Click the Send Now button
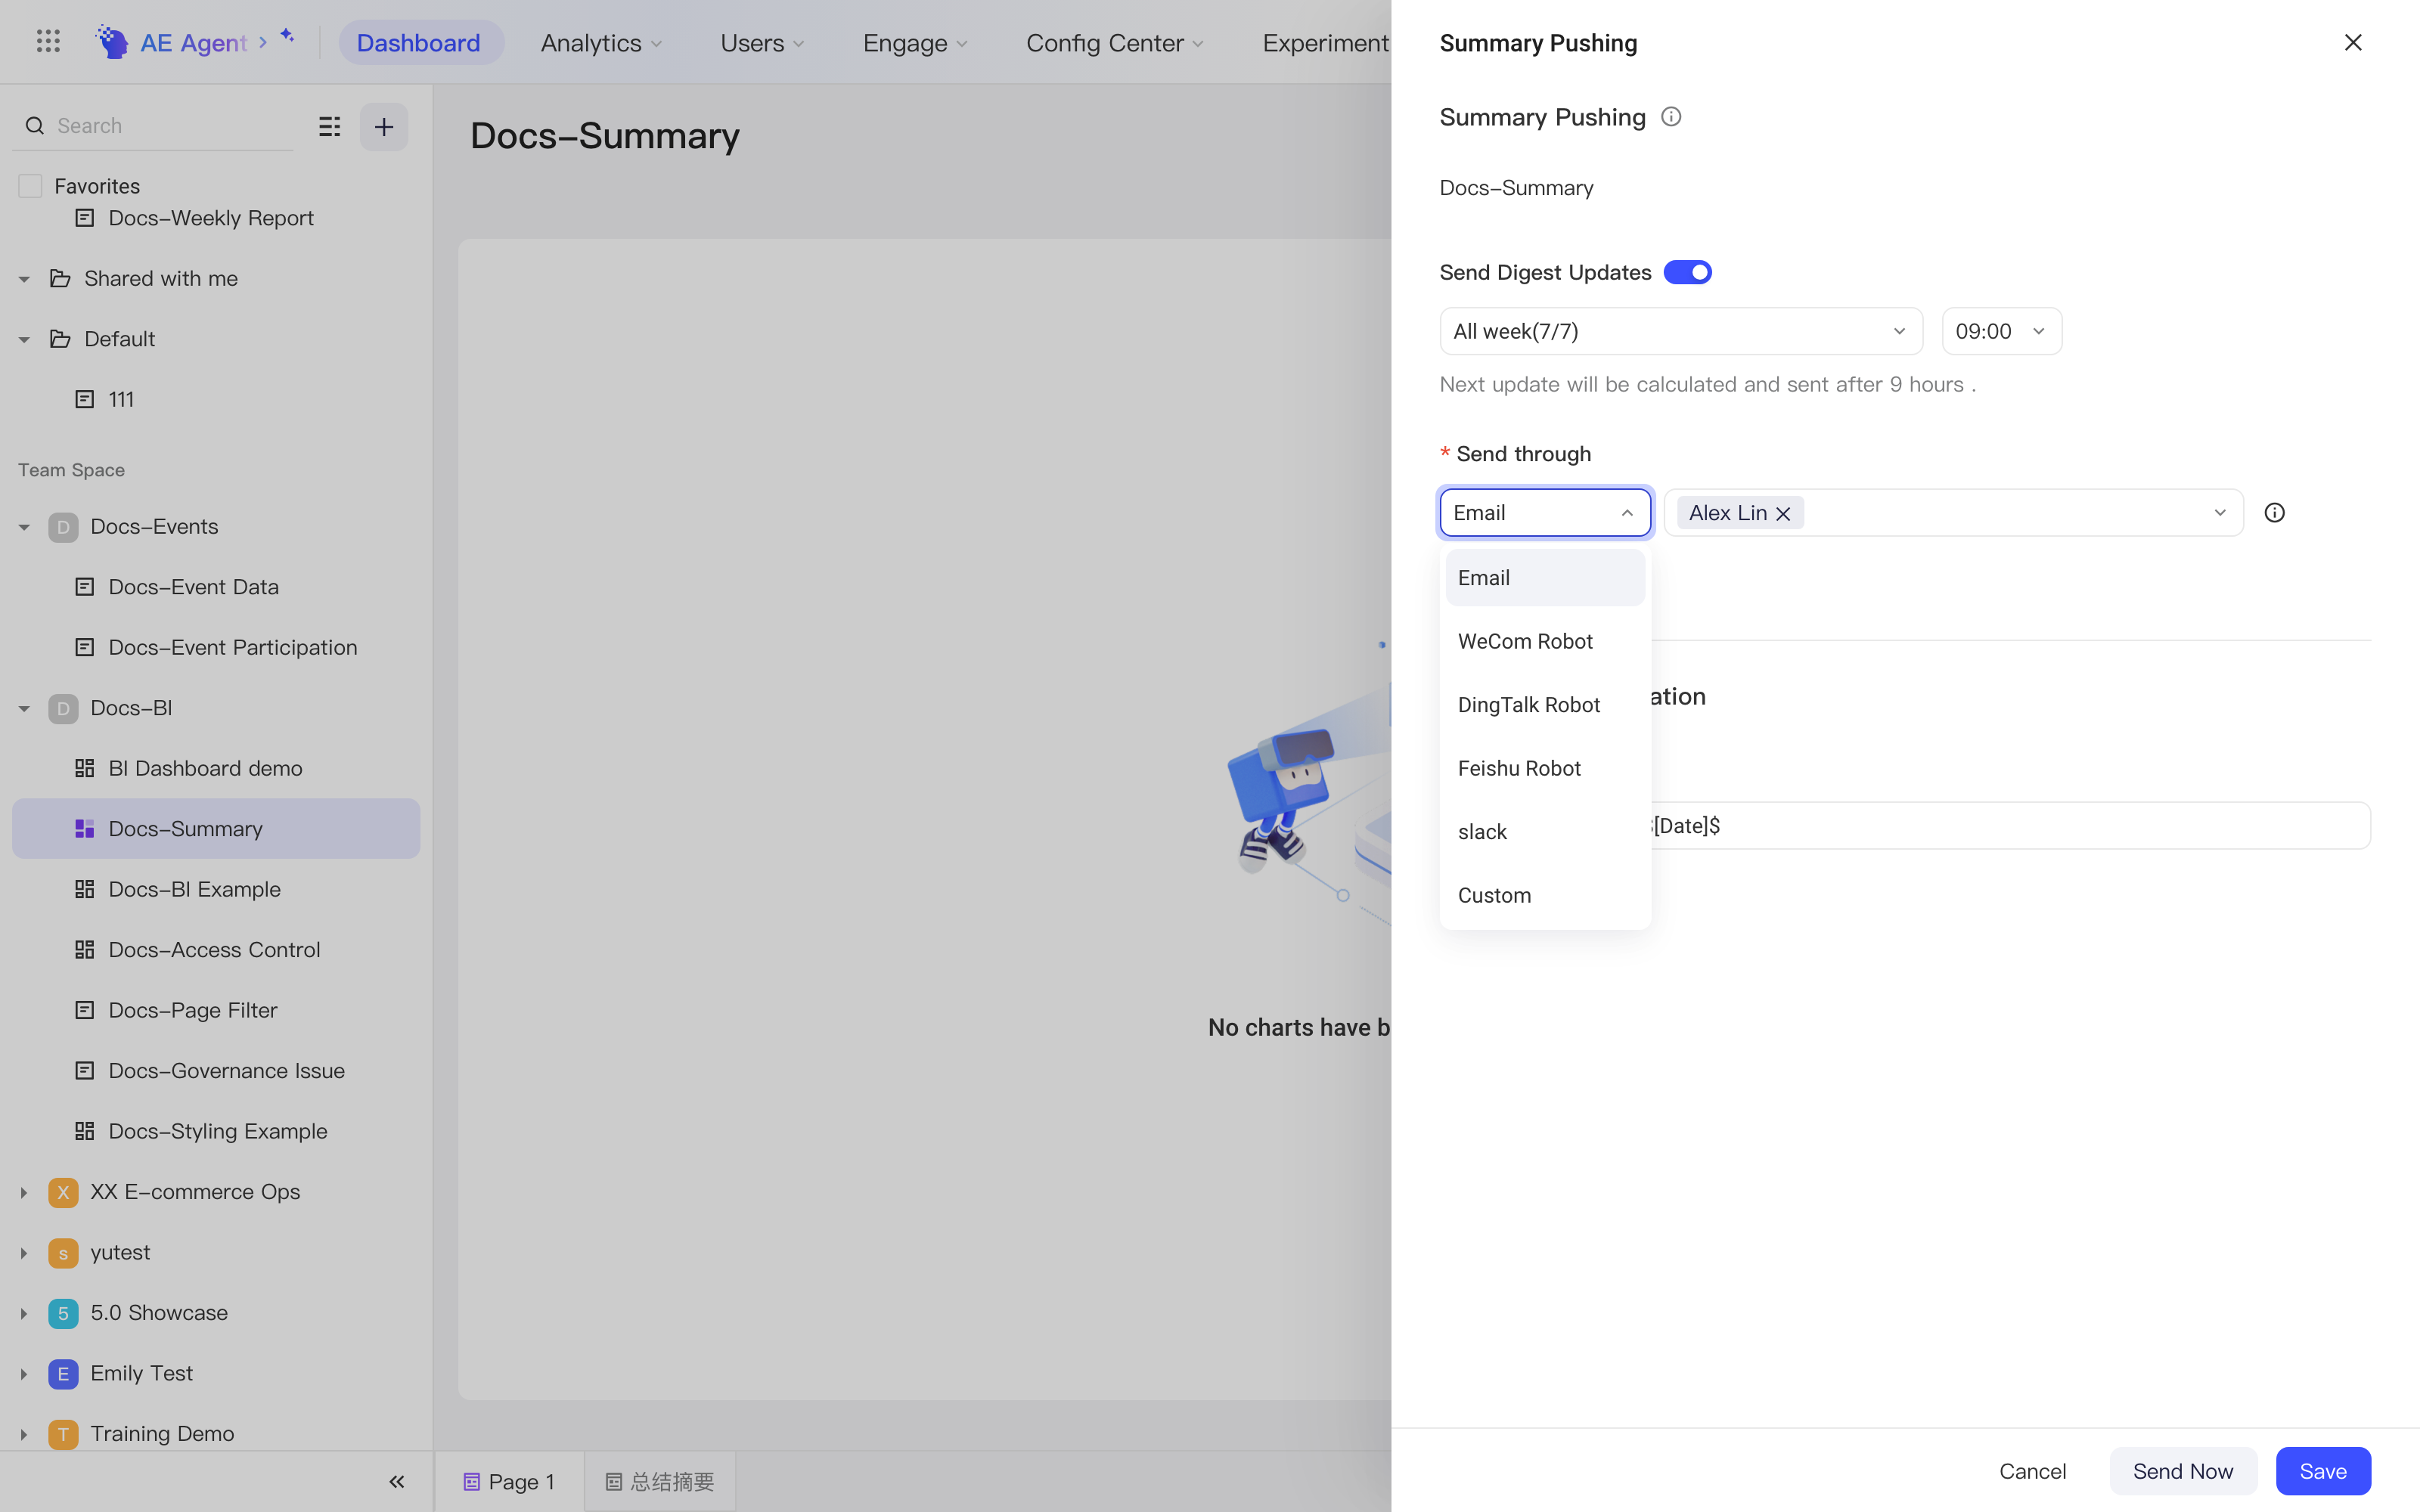Viewport: 2420px width, 1512px height. (2183, 1471)
